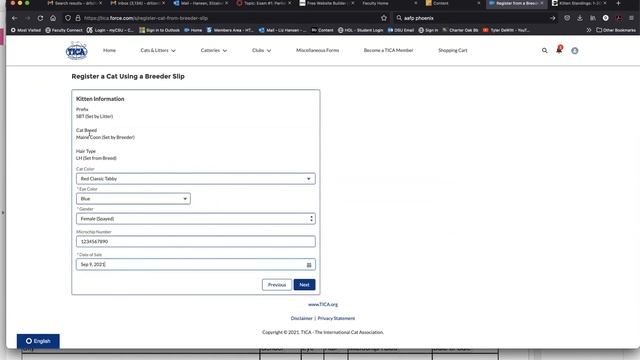Close the Content tab
This screenshot has width=640, height=360.
point(479,3)
